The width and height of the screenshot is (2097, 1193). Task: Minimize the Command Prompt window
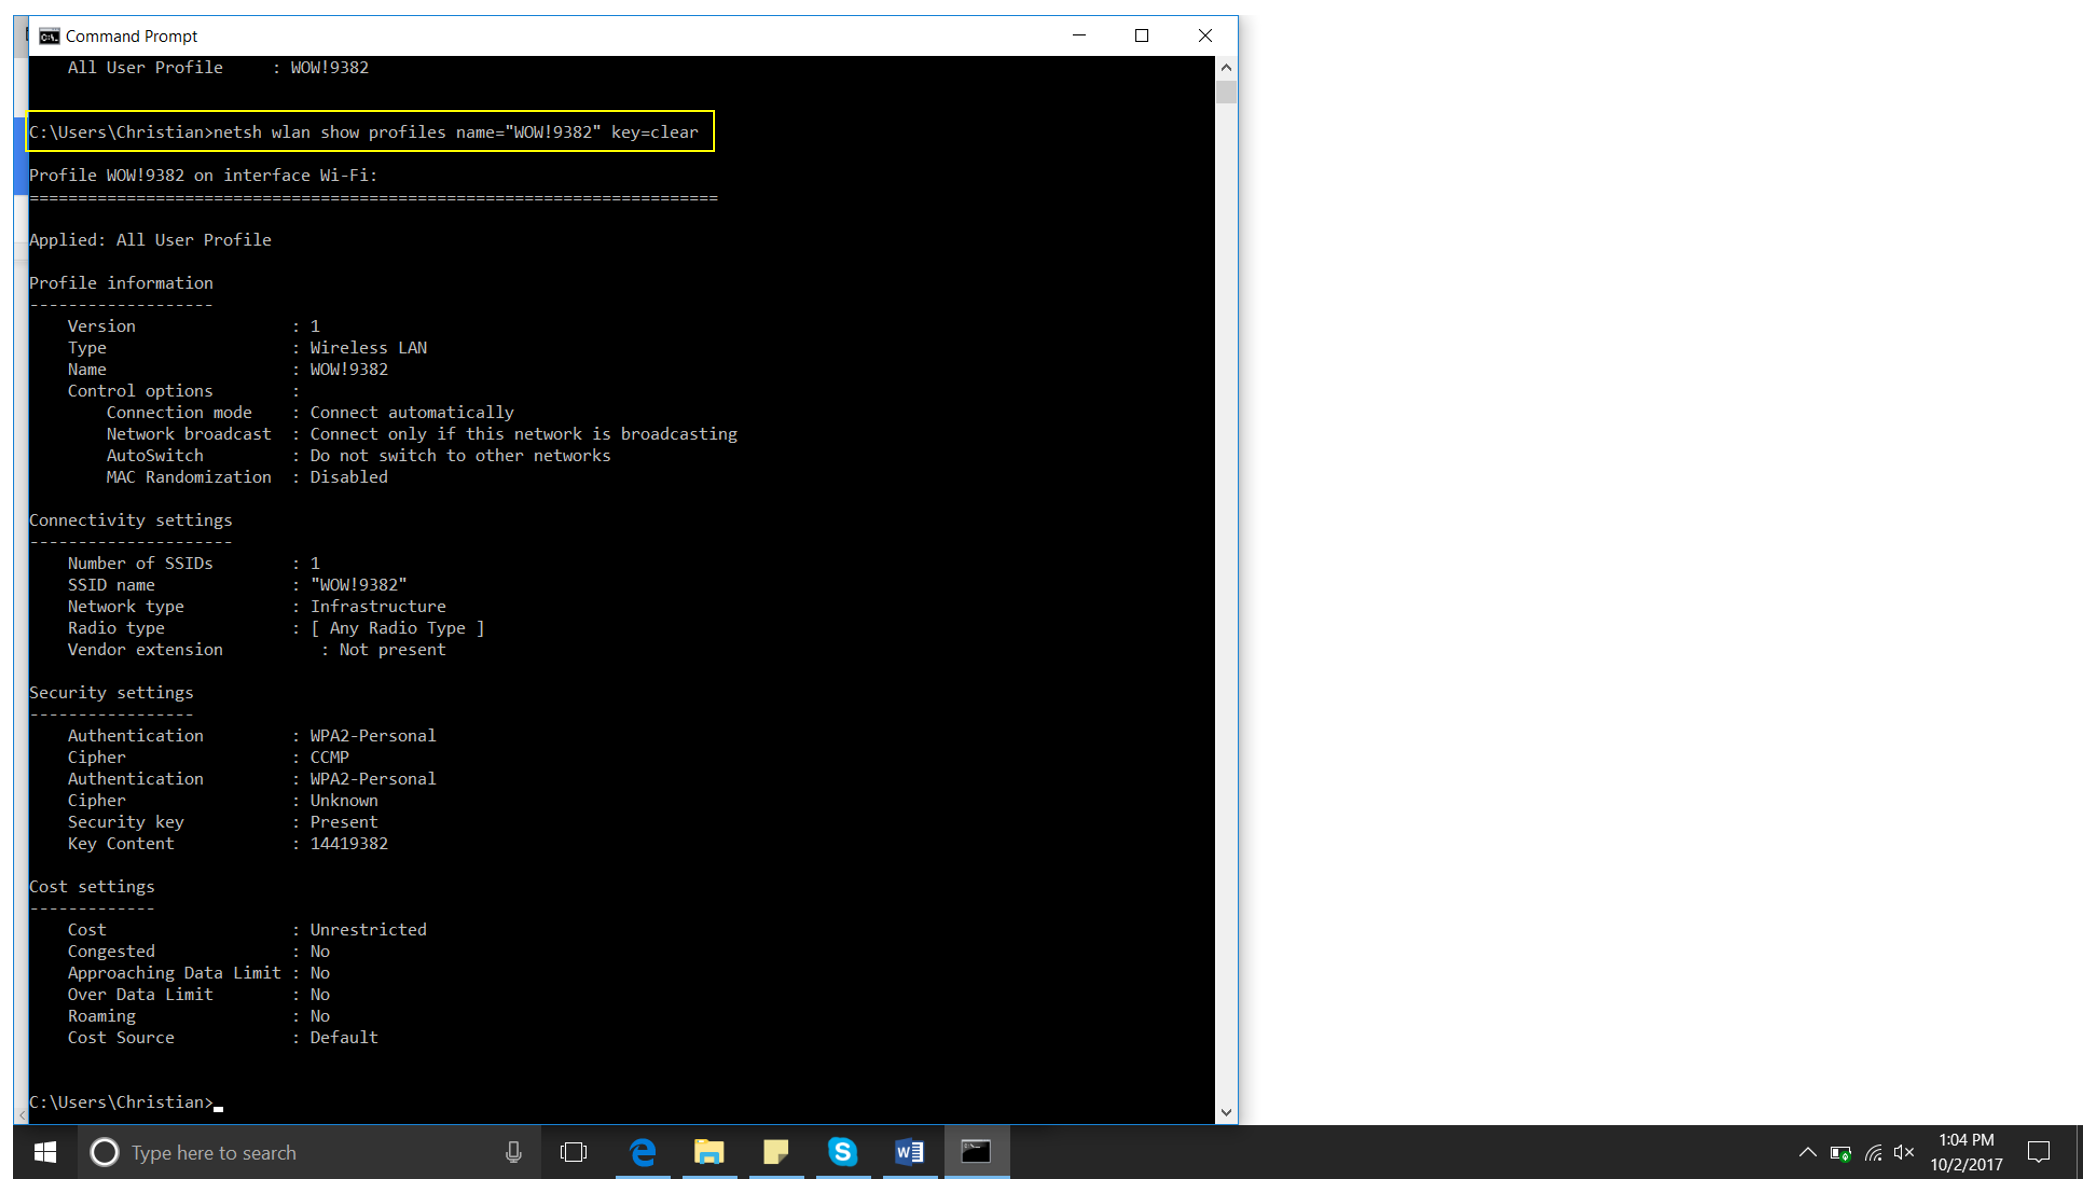(x=1079, y=35)
